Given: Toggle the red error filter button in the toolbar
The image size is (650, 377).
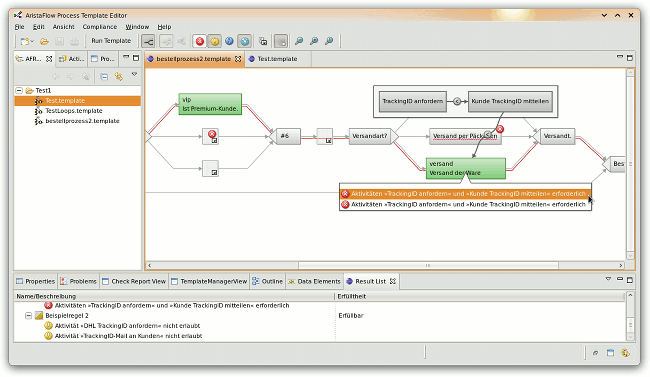Looking at the screenshot, I should 199,41.
